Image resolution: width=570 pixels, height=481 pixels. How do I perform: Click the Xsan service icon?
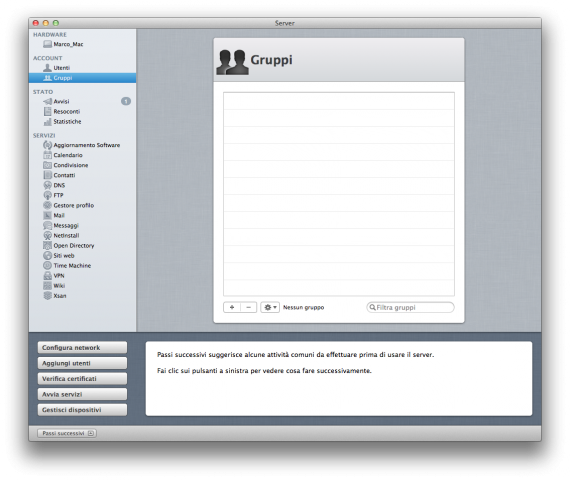click(x=47, y=296)
